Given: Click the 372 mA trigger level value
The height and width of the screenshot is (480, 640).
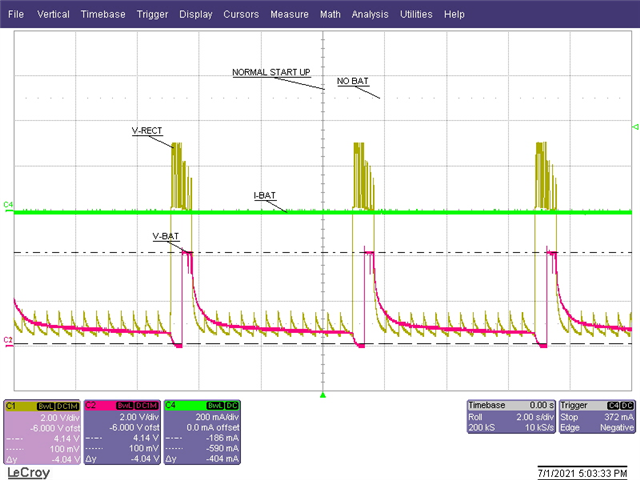Looking at the screenshot, I should coord(619,417).
